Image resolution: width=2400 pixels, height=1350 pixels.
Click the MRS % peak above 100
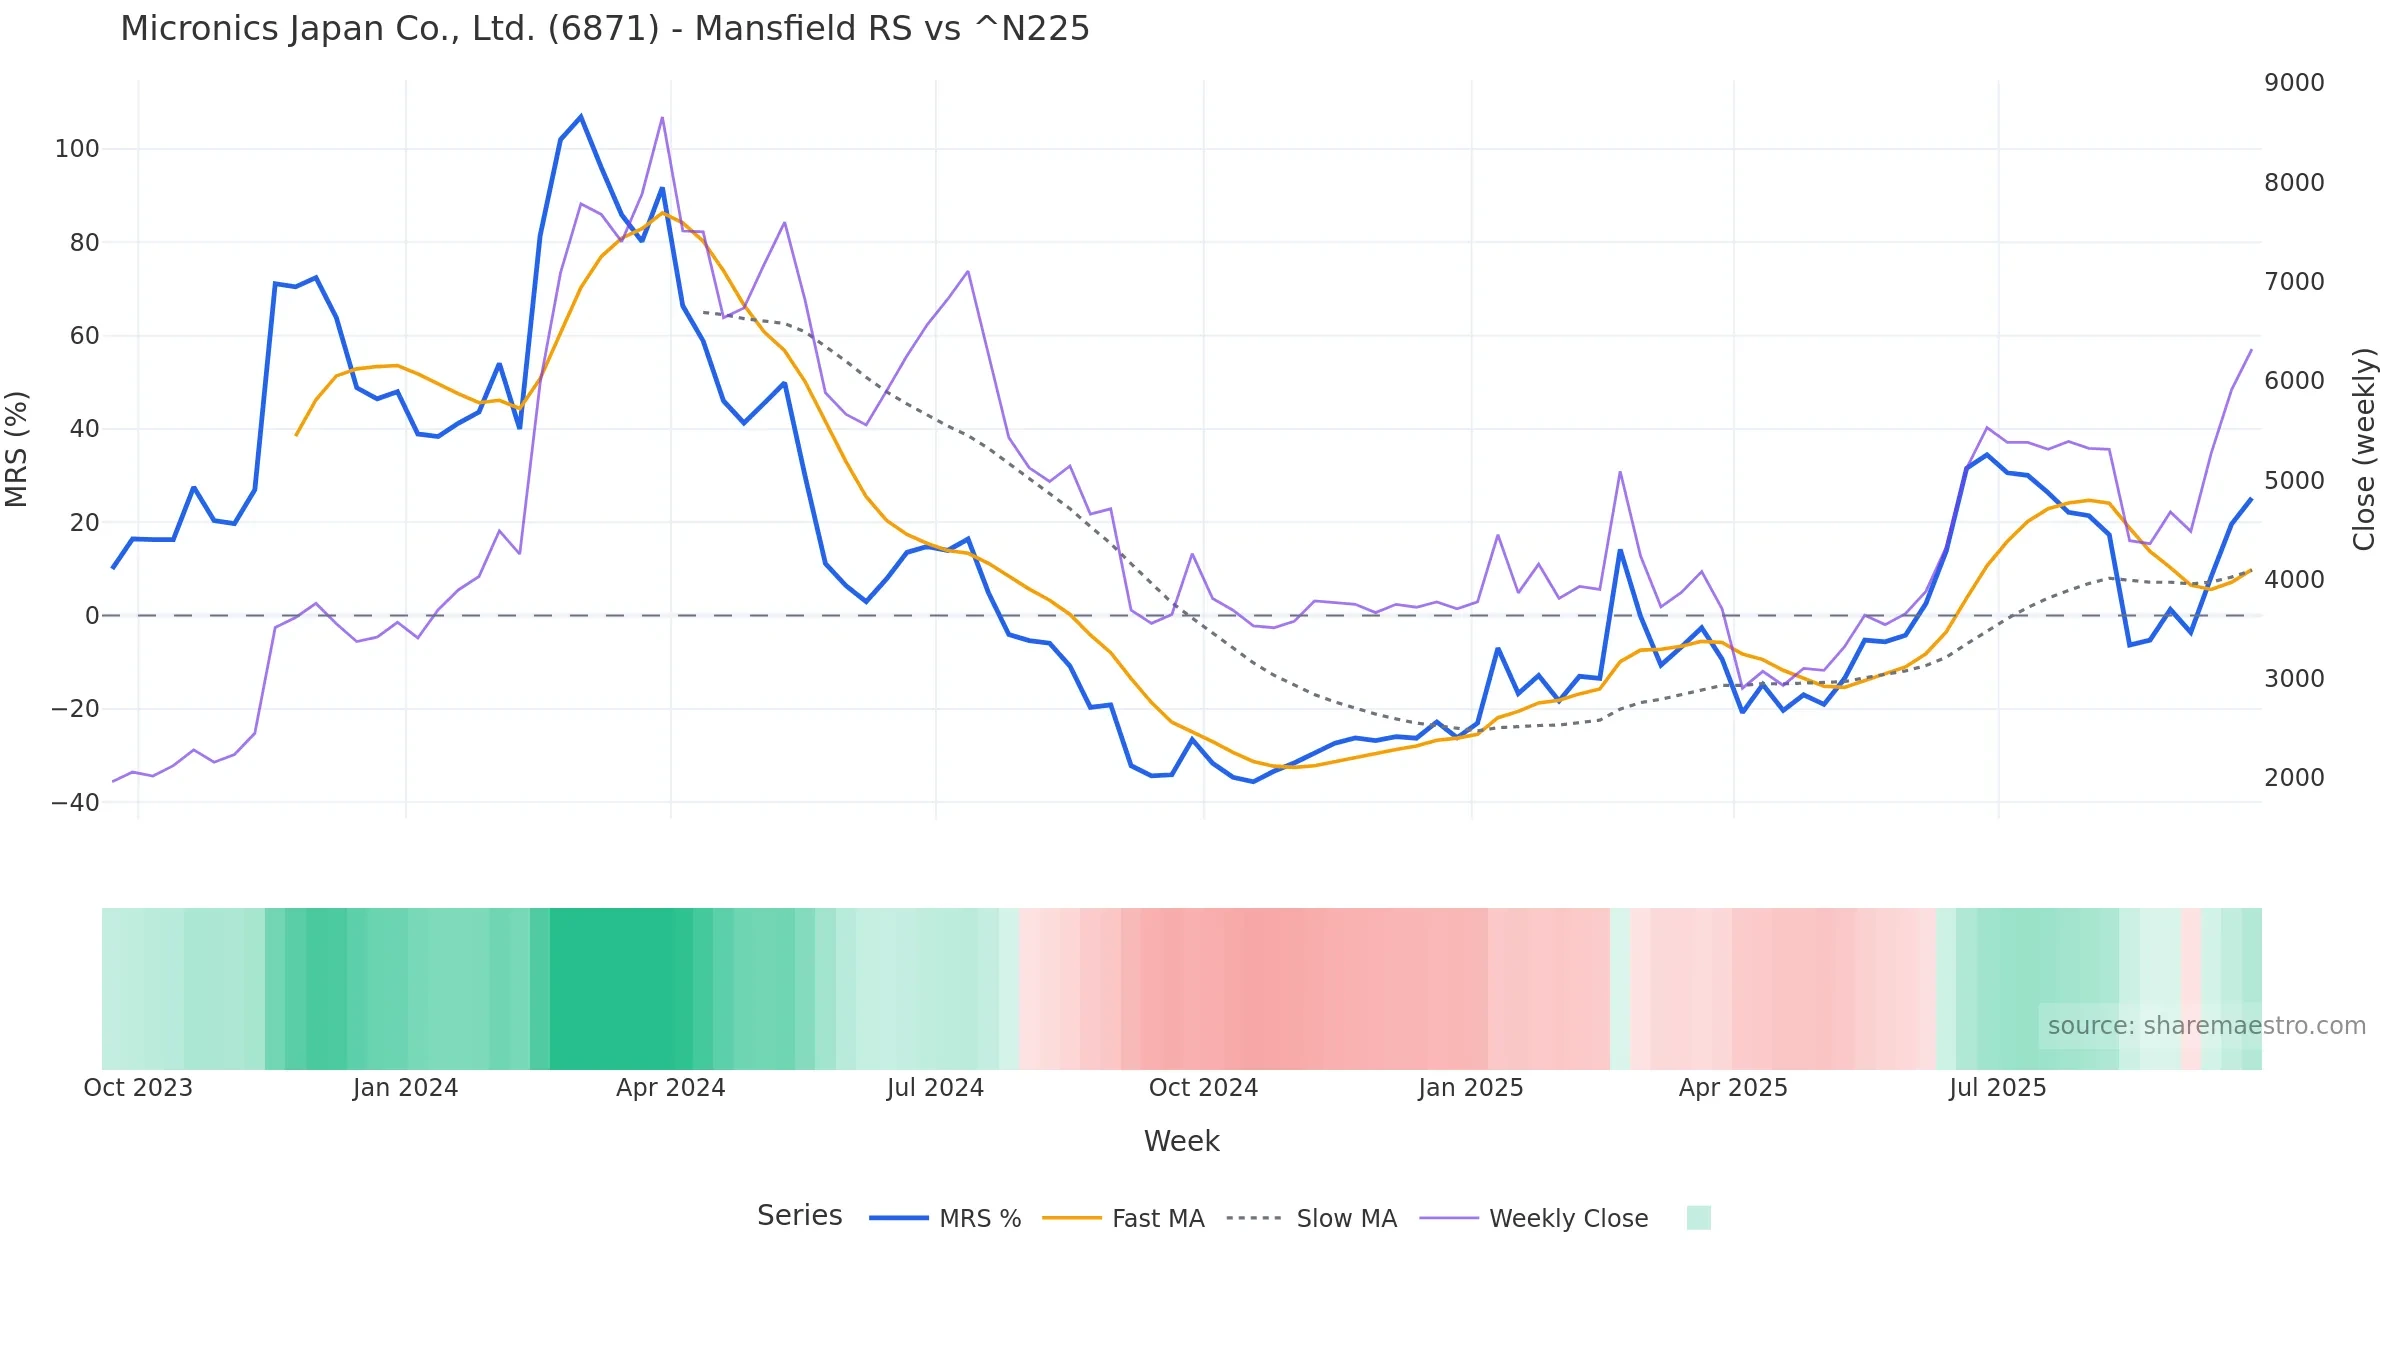pyautogui.click(x=581, y=117)
